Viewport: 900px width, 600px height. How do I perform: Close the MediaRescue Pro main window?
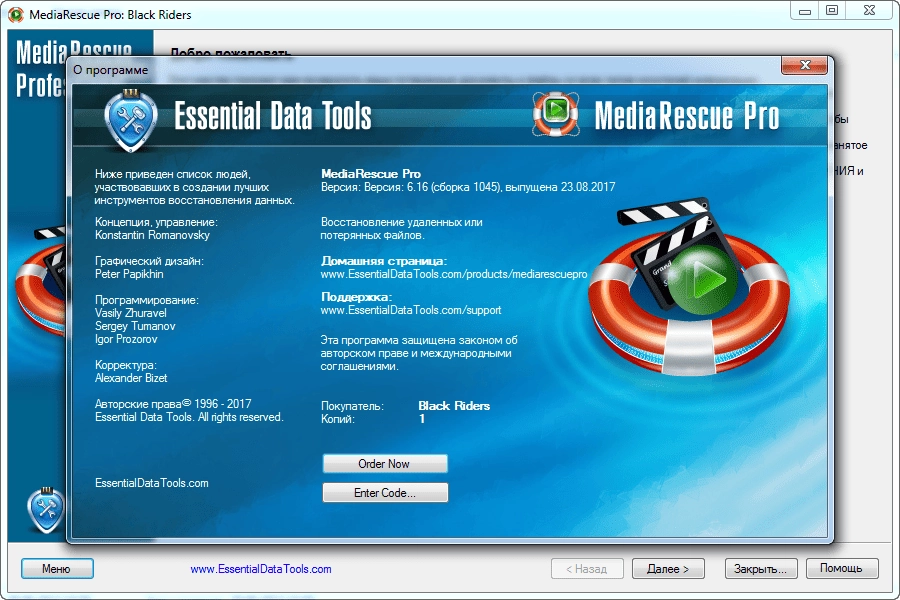869,11
